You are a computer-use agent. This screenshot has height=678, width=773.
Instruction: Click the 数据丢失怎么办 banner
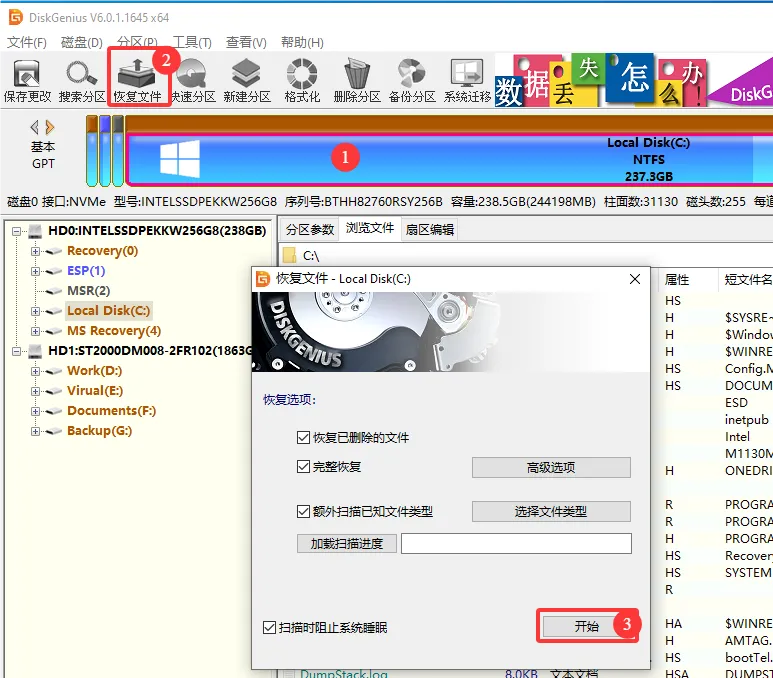600,80
